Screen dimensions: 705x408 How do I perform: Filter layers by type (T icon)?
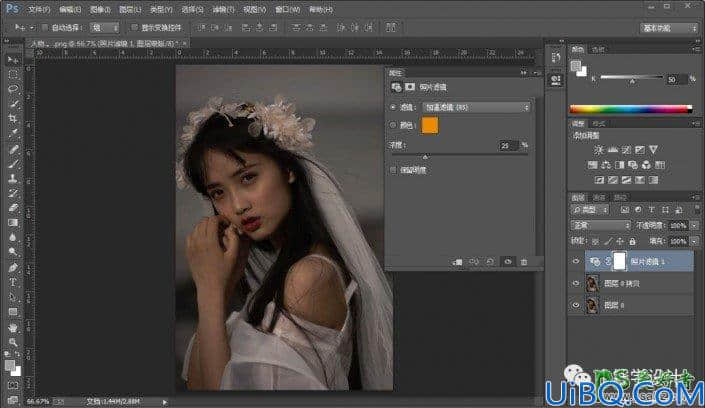[x=651, y=210]
